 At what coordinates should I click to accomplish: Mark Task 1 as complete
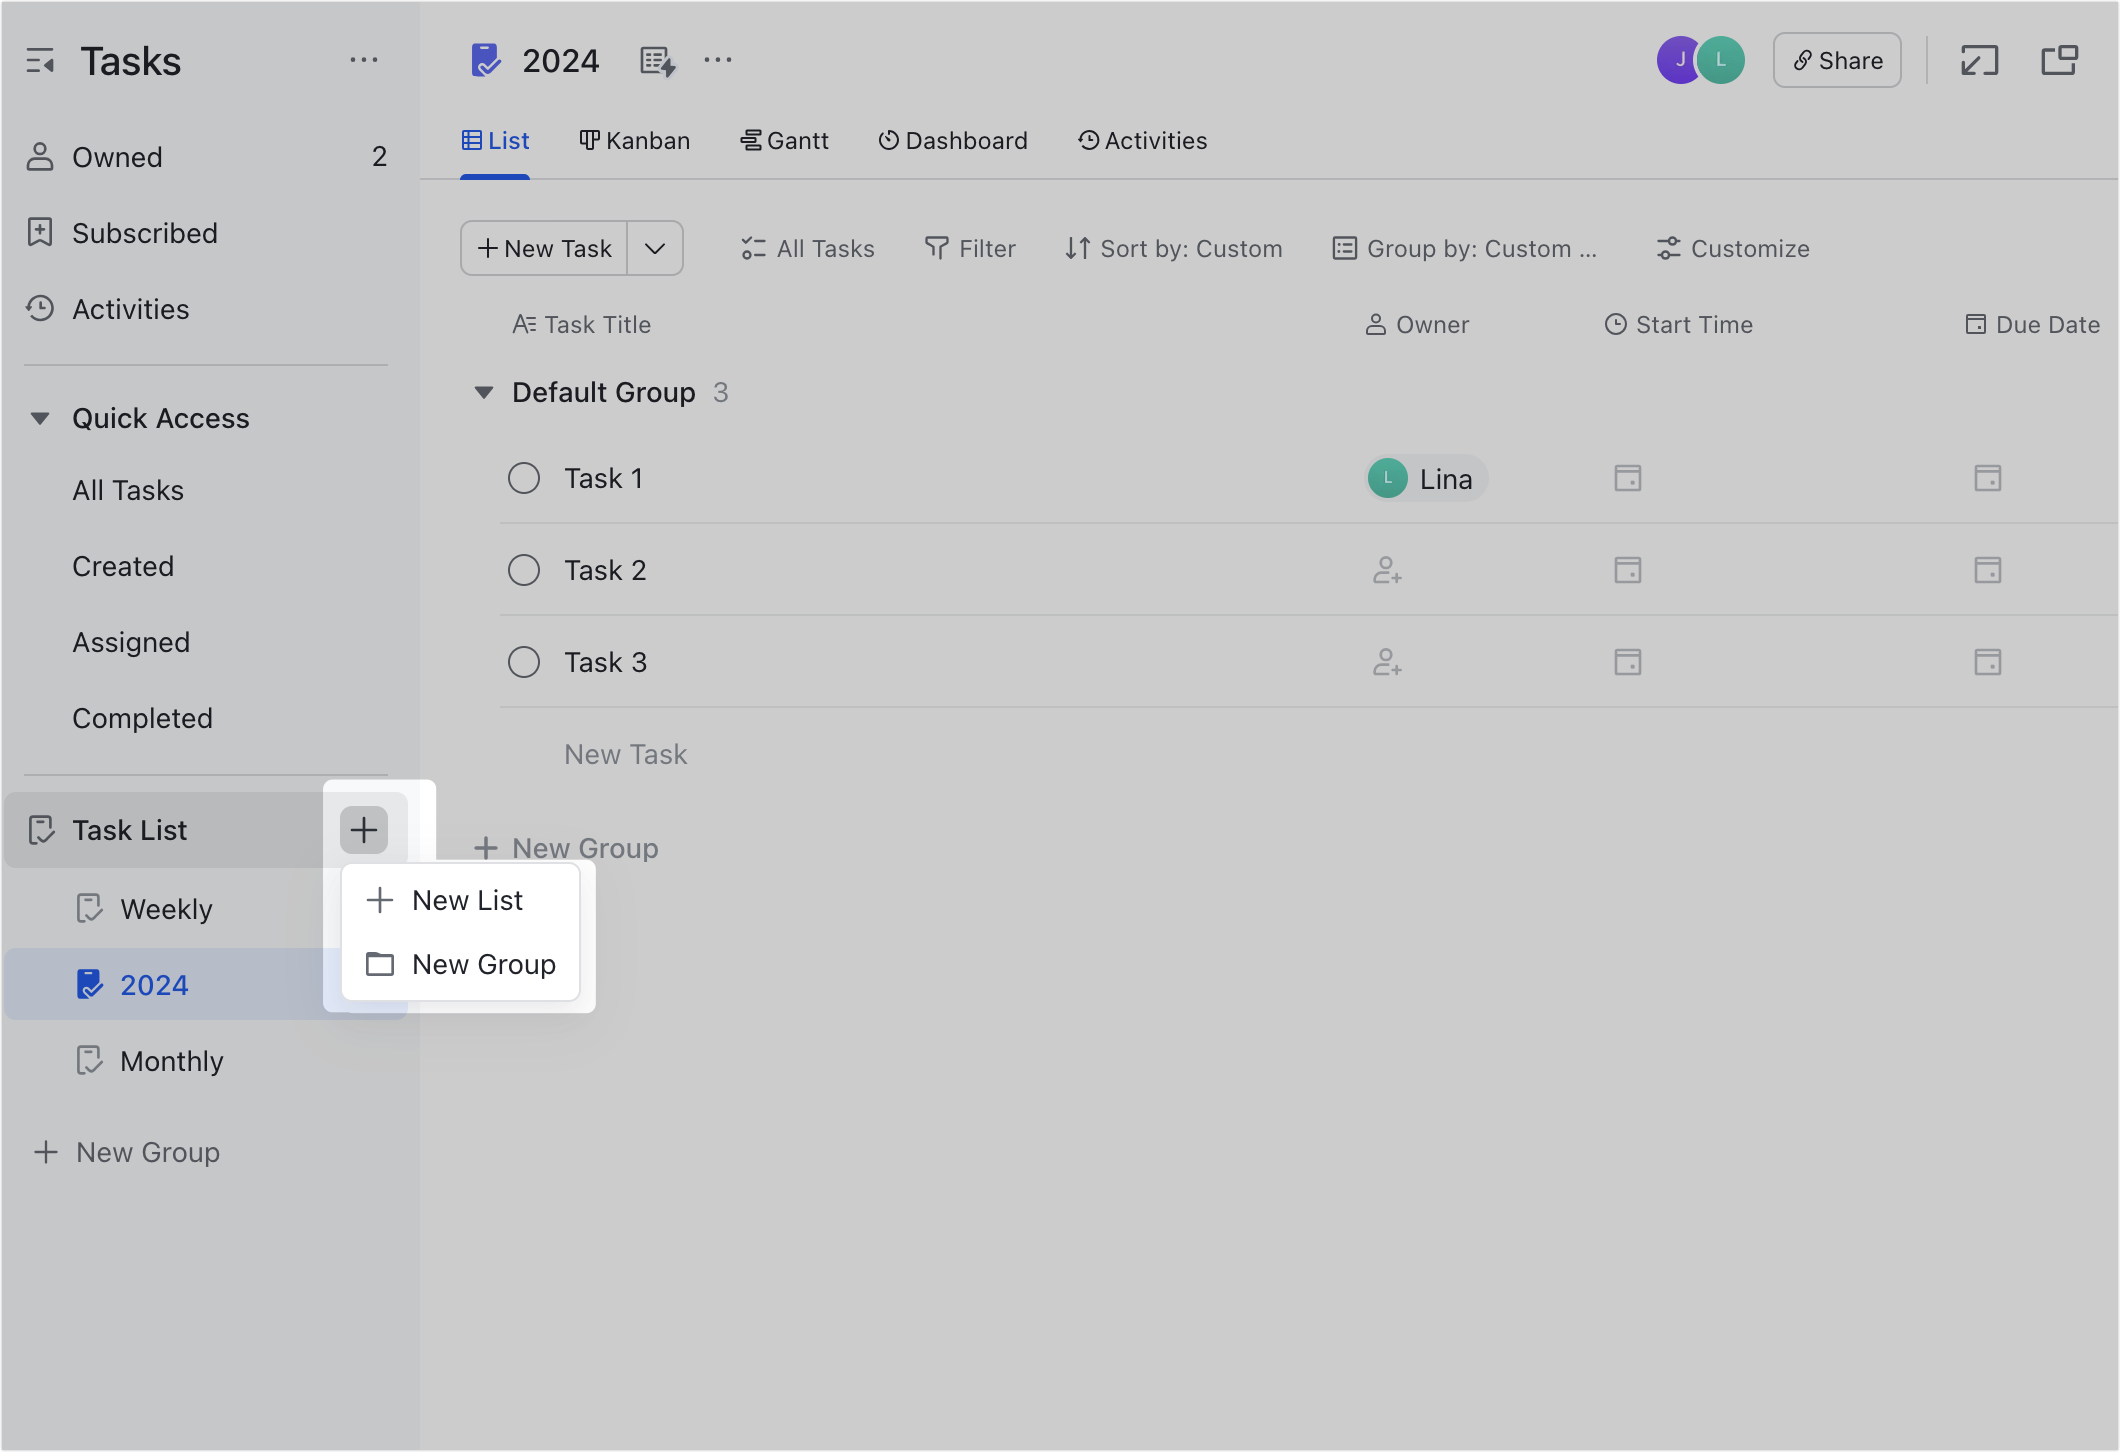click(x=523, y=478)
